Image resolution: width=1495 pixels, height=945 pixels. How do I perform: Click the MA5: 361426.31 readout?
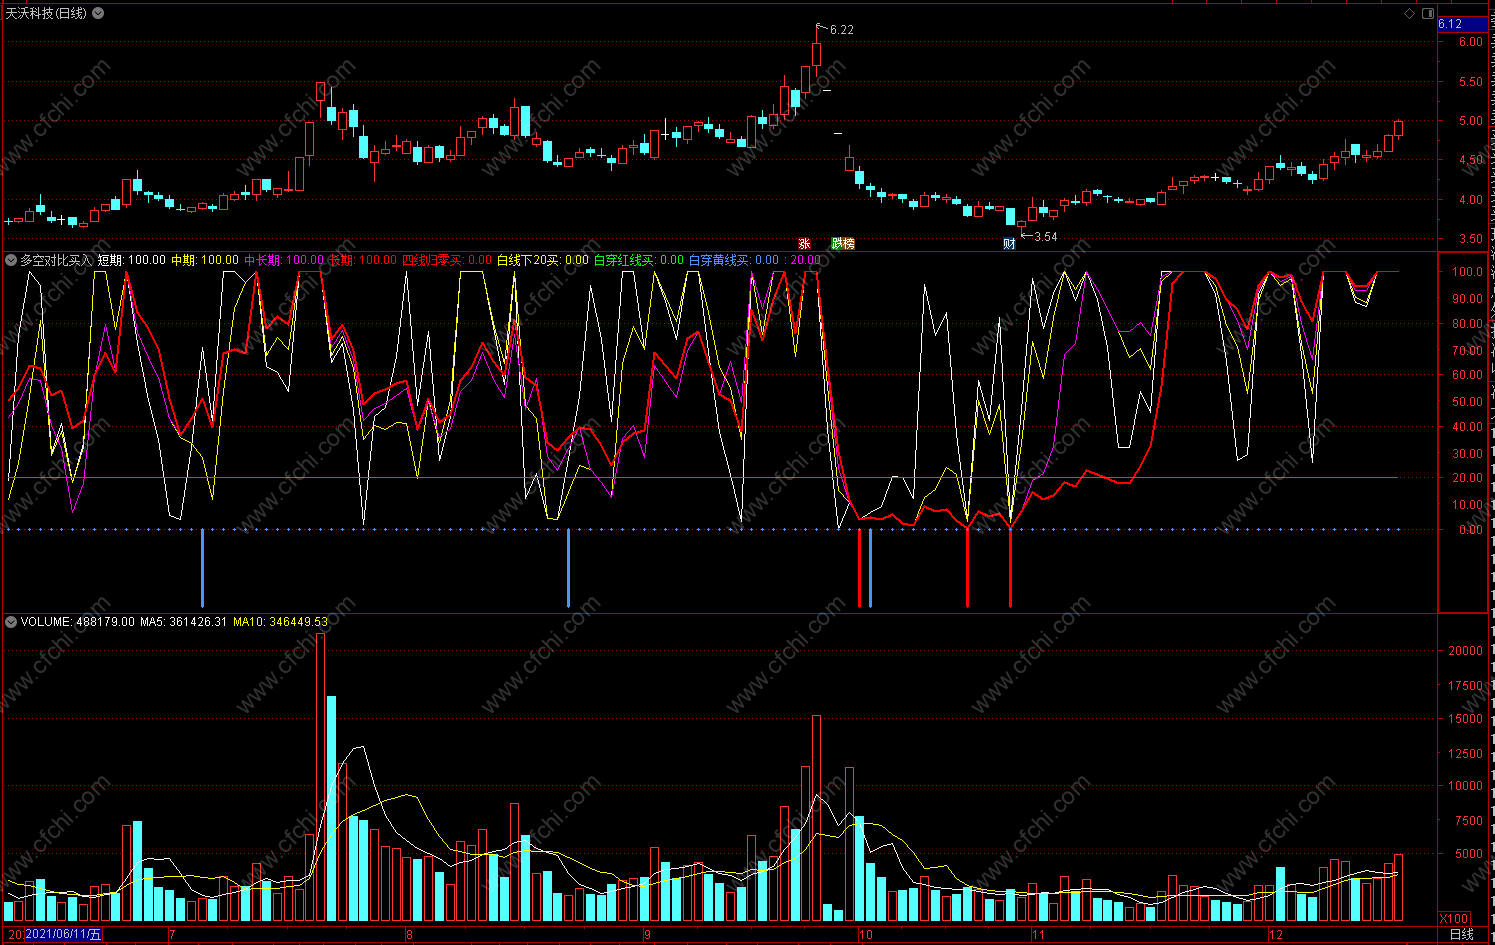(x=183, y=622)
